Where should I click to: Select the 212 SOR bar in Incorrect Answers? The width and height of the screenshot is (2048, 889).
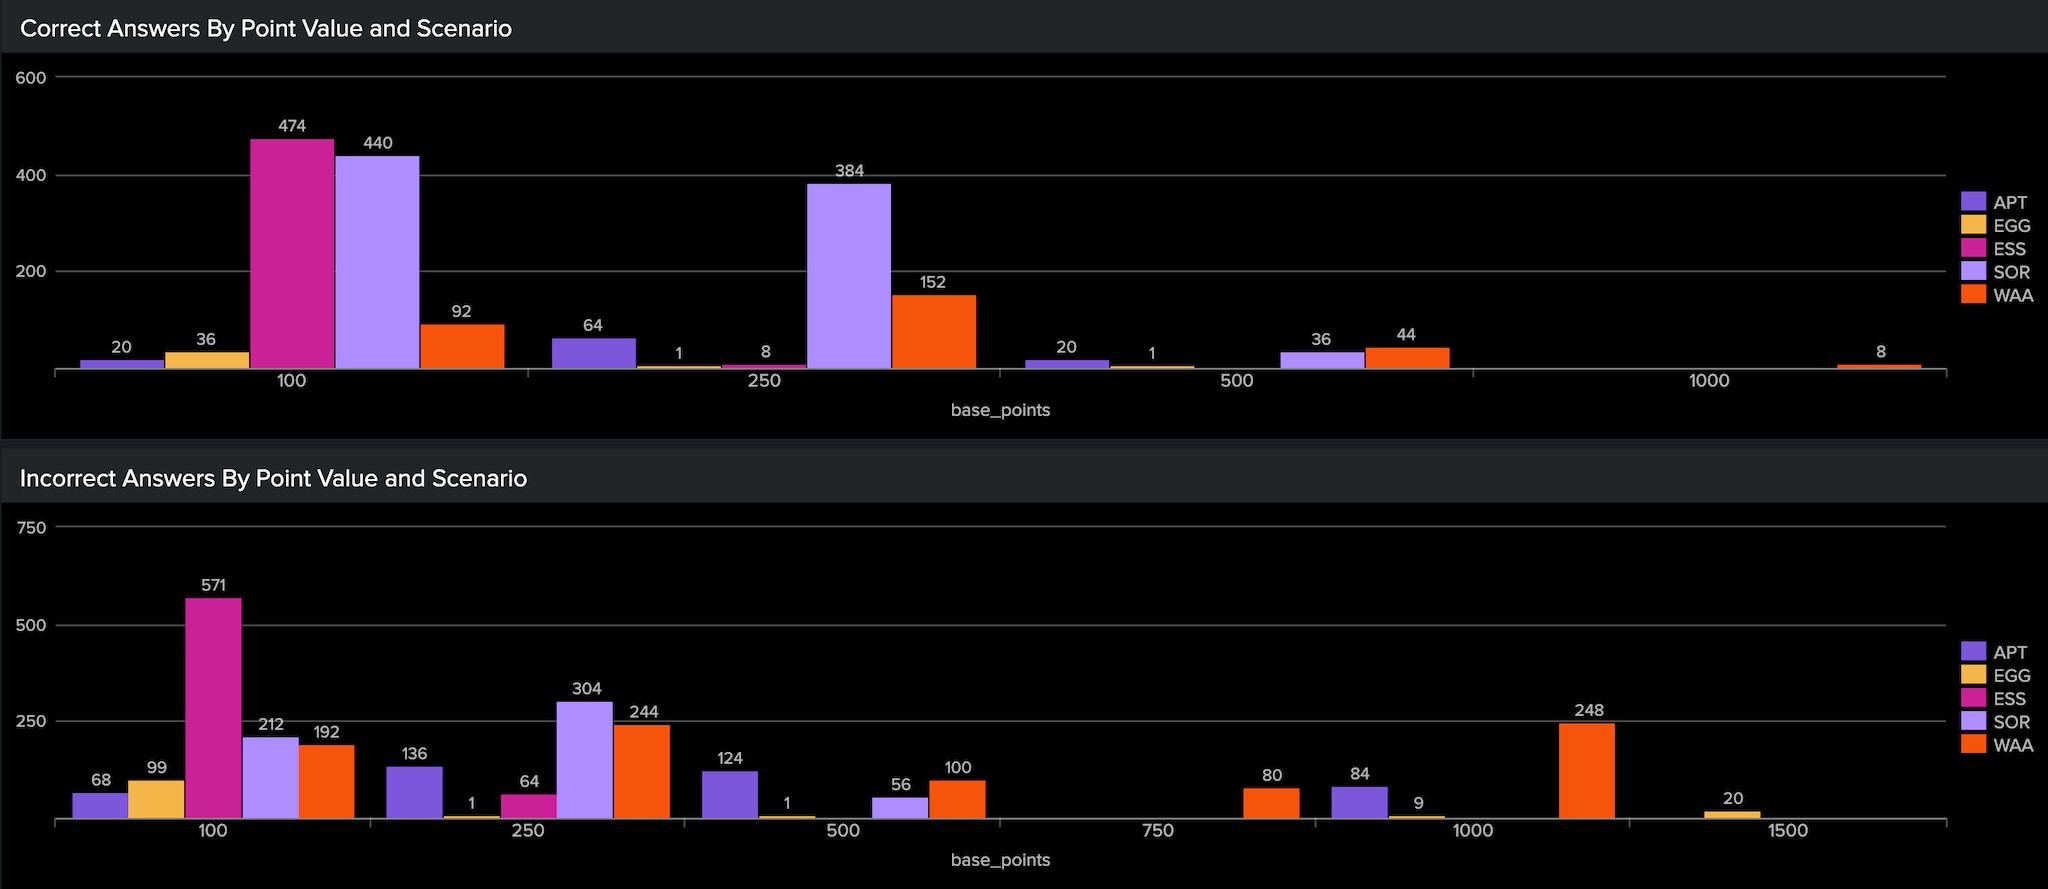click(x=271, y=778)
